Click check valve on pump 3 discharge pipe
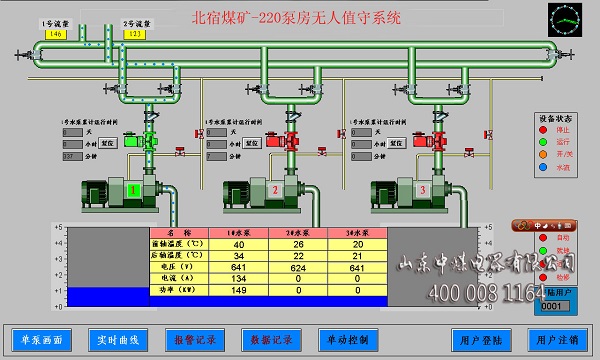Screen dimensions: 600x360 (x=440, y=116)
